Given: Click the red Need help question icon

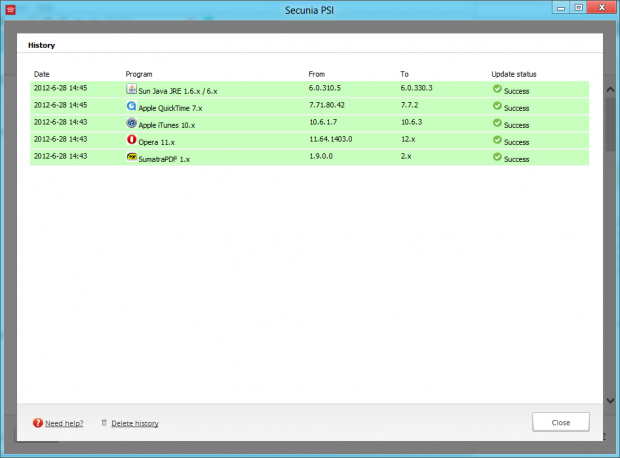Looking at the screenshot, I should pyautogui.click(x=38, y=423).
